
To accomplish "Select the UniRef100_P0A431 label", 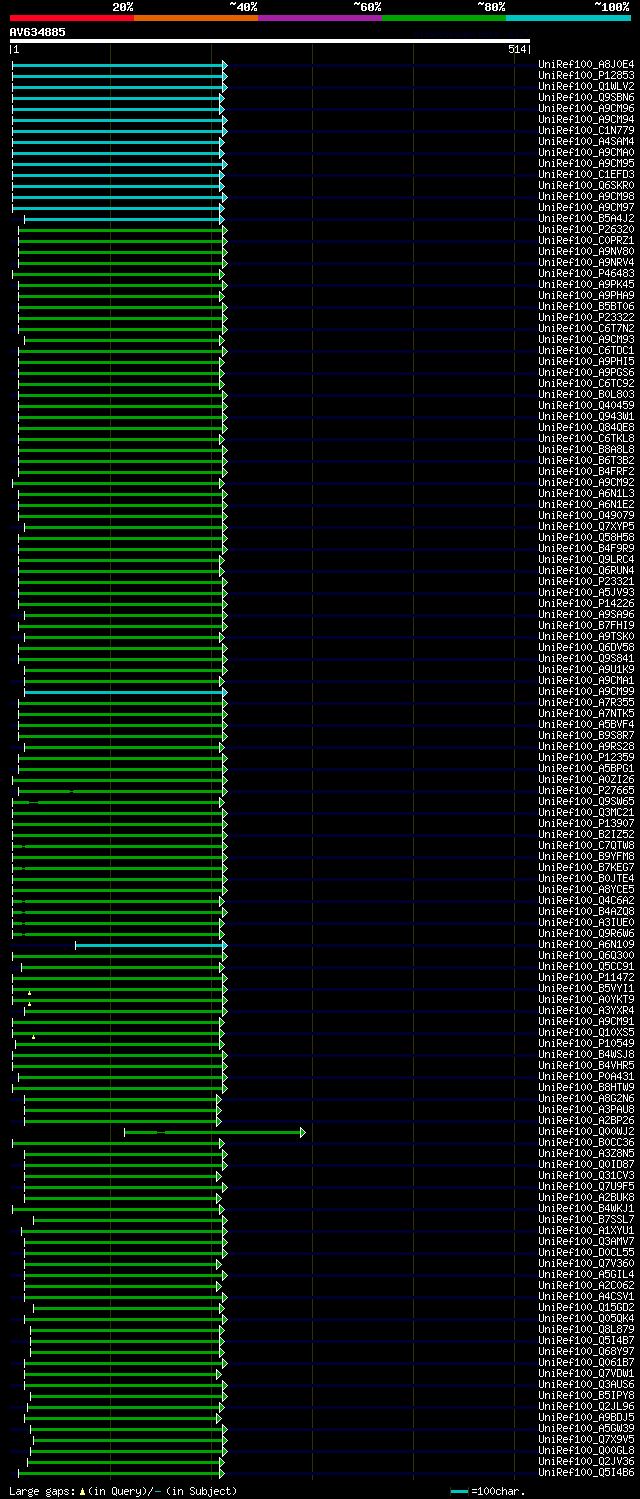I will pos(586,1076).
